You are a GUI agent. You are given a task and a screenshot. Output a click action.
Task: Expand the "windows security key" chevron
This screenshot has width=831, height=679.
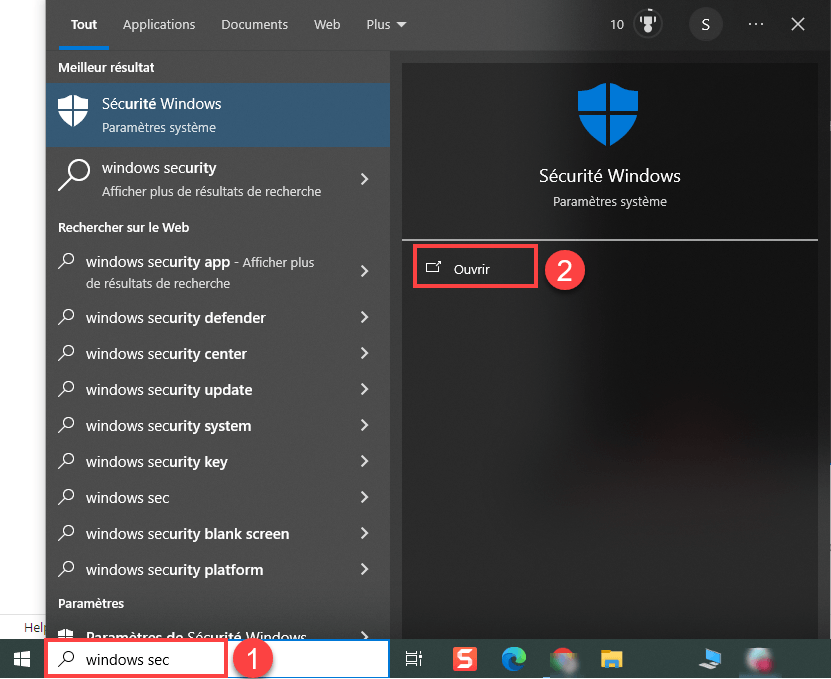(364, 462)
